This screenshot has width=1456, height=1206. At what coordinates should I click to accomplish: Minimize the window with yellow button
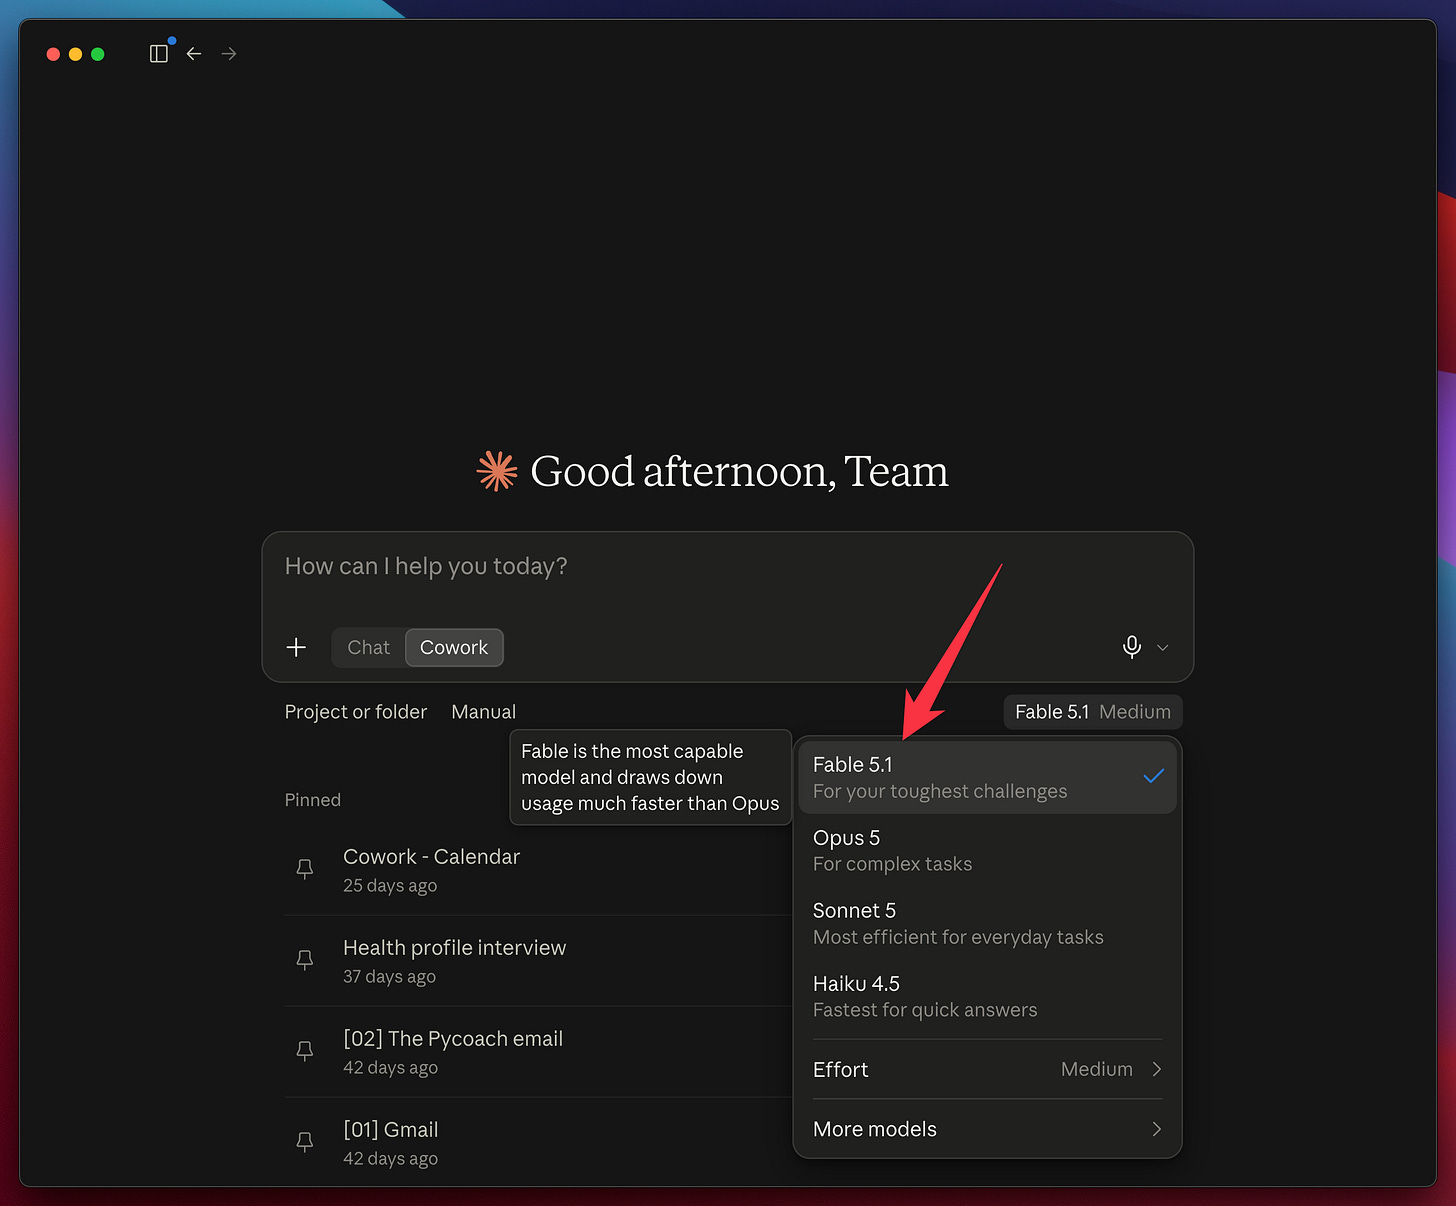click(76, 54)
